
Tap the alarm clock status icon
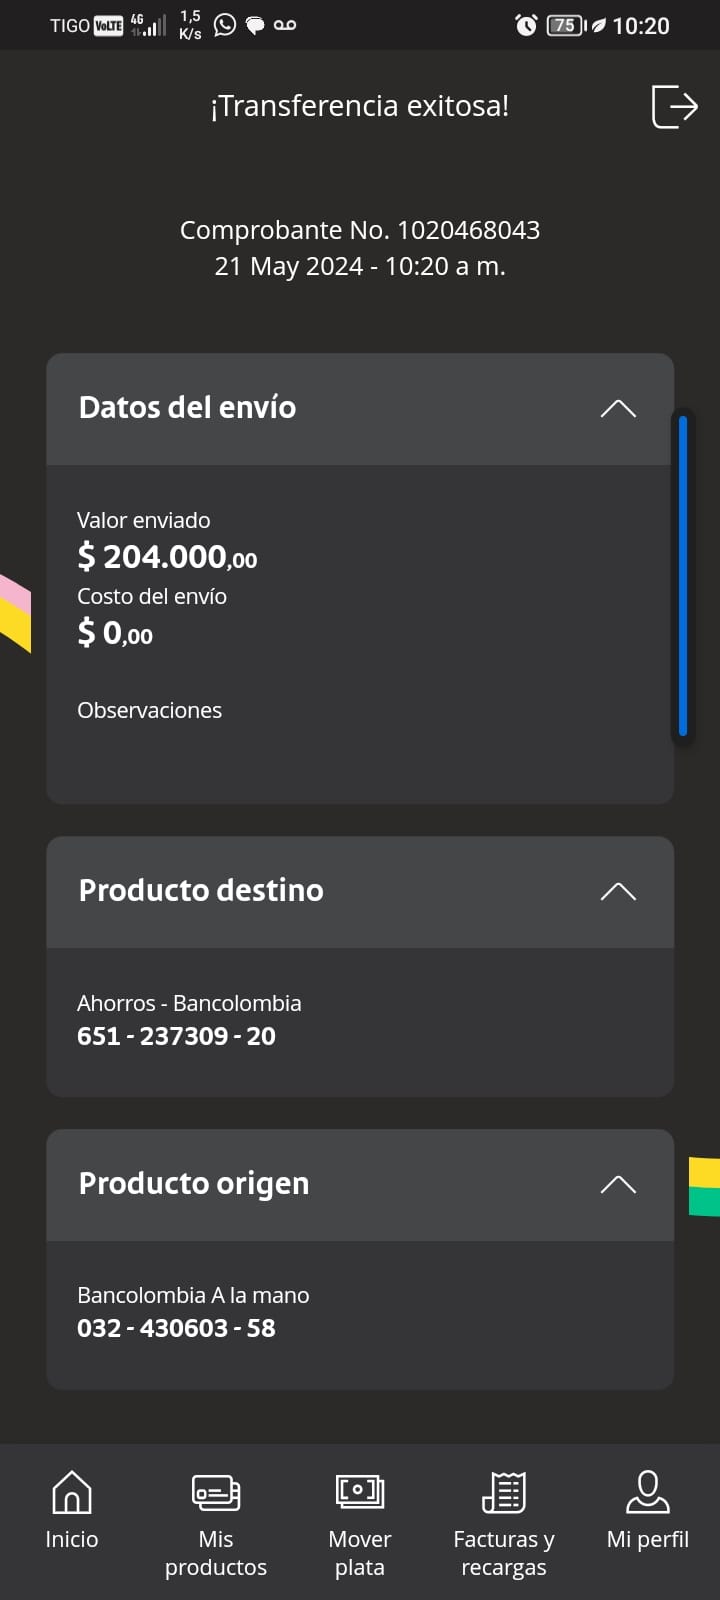click(526, 25)
